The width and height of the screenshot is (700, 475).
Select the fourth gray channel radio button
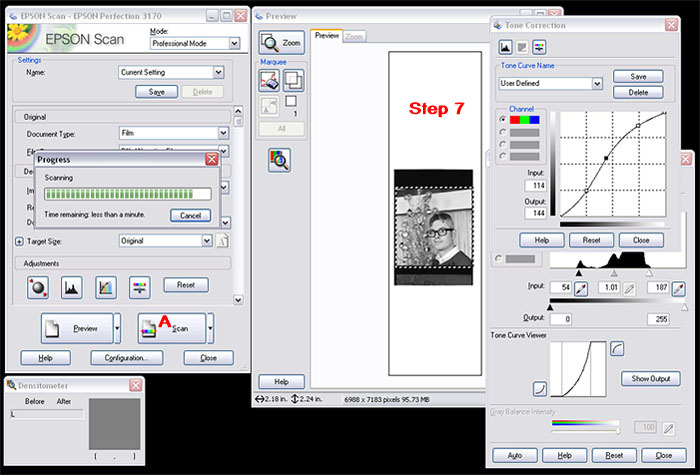[x=503, y=156]
